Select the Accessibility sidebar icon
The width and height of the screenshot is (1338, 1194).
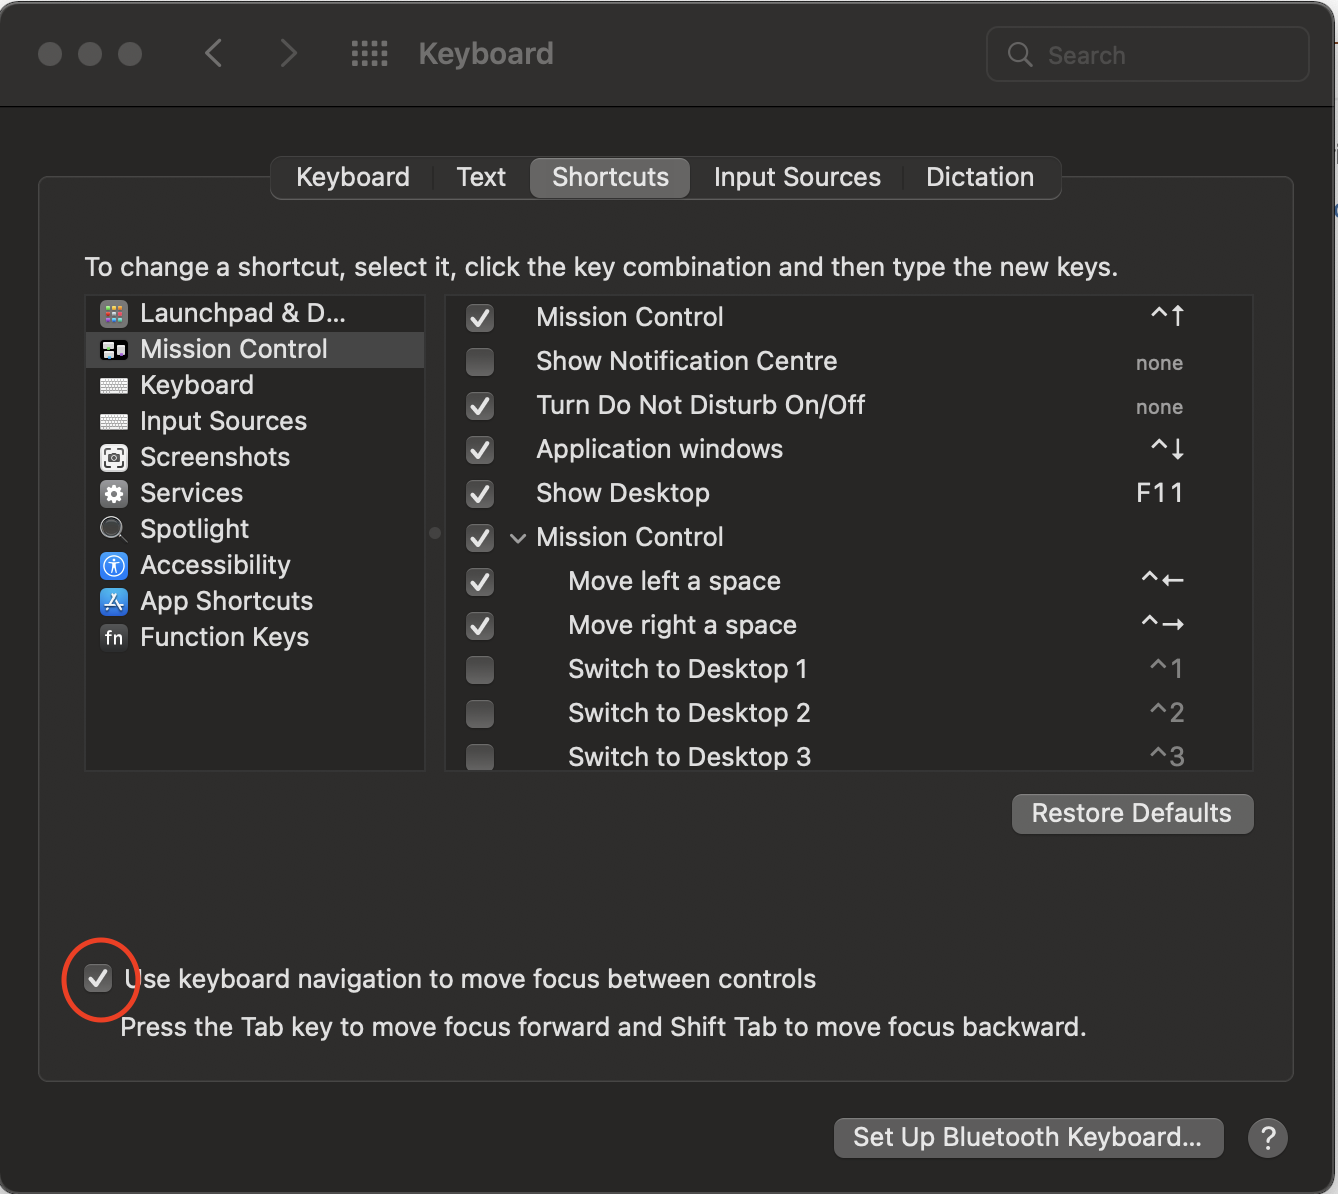[x=114, y=565]
